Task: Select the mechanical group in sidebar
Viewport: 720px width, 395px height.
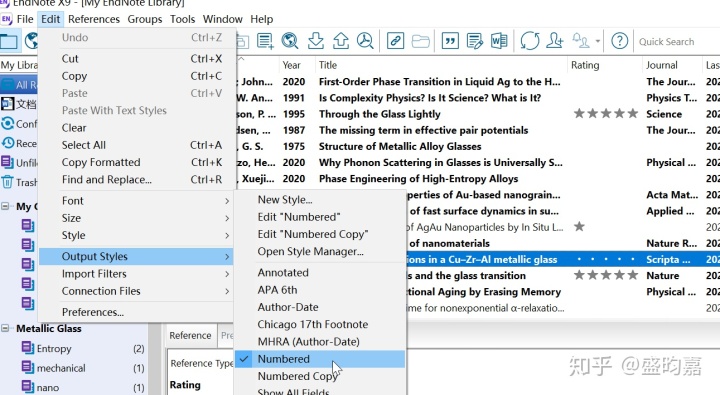Action: click(61, 368)
